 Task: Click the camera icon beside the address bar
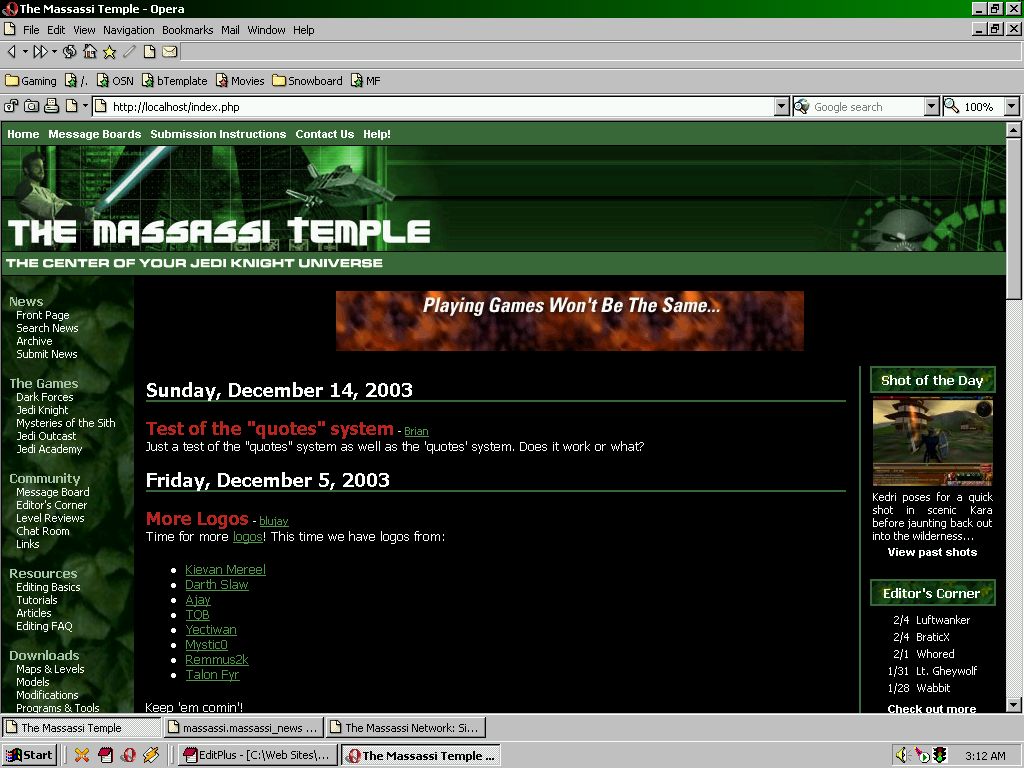click(31, 106)
